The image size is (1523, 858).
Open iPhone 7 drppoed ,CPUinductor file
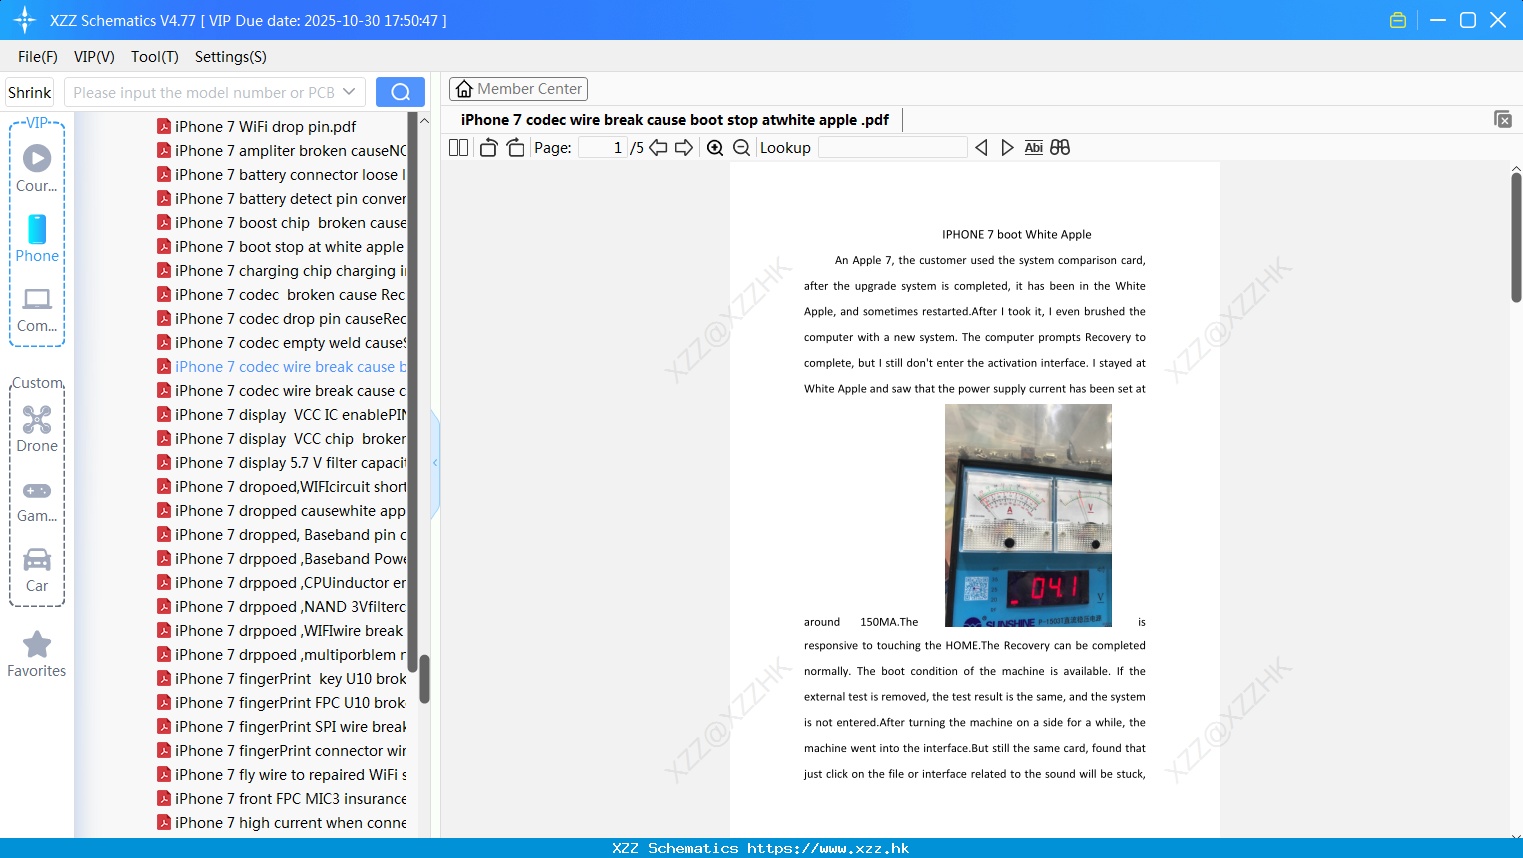(280, 582)
